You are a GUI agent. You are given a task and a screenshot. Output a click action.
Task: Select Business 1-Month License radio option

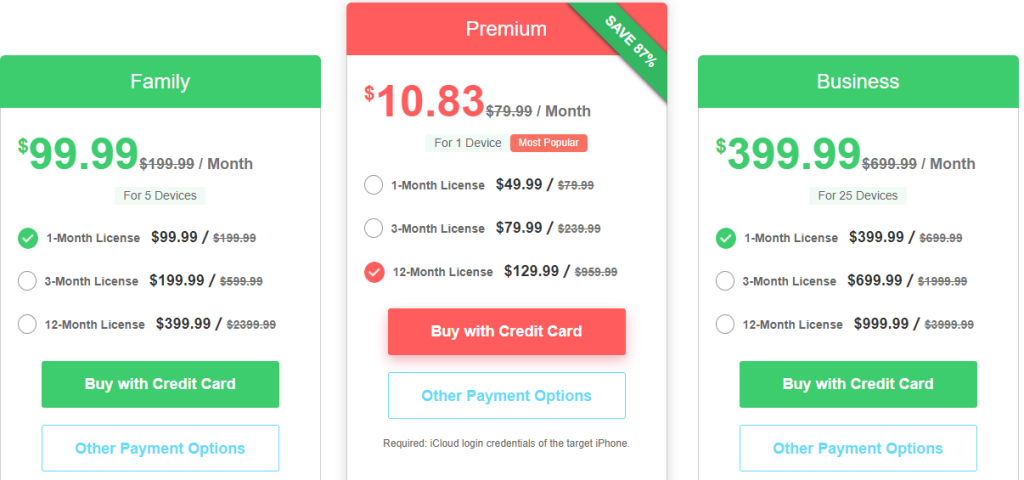click(x=726, y=238)
